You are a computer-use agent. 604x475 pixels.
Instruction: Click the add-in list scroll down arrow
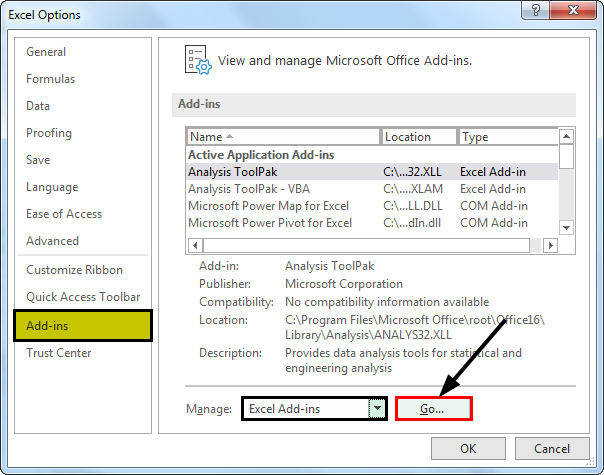(566, 227)
